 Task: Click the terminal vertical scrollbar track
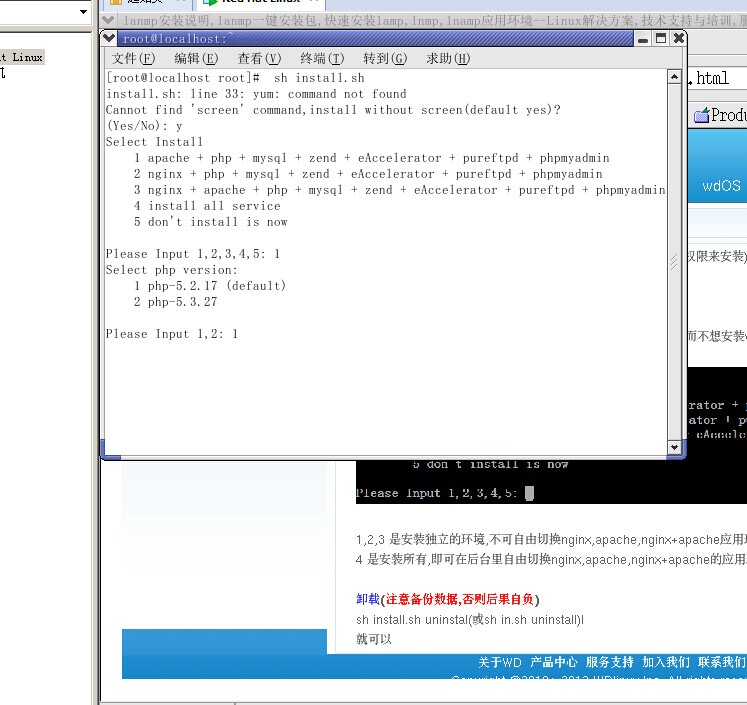(x=674, y=262)
